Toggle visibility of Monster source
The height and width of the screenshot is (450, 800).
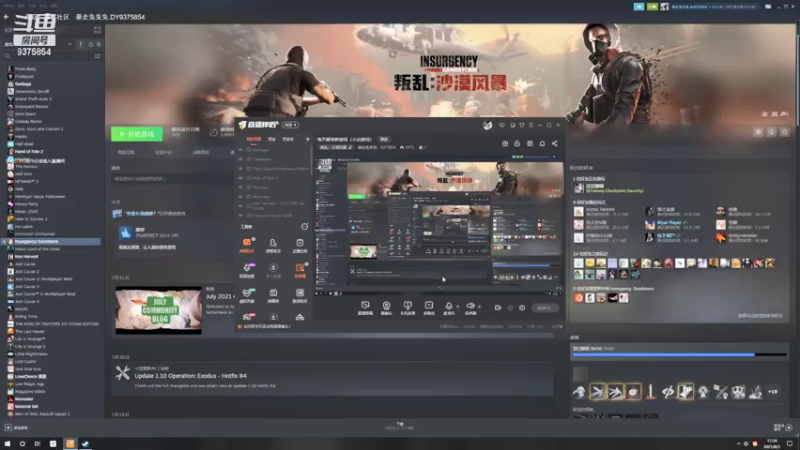(241, 196)
